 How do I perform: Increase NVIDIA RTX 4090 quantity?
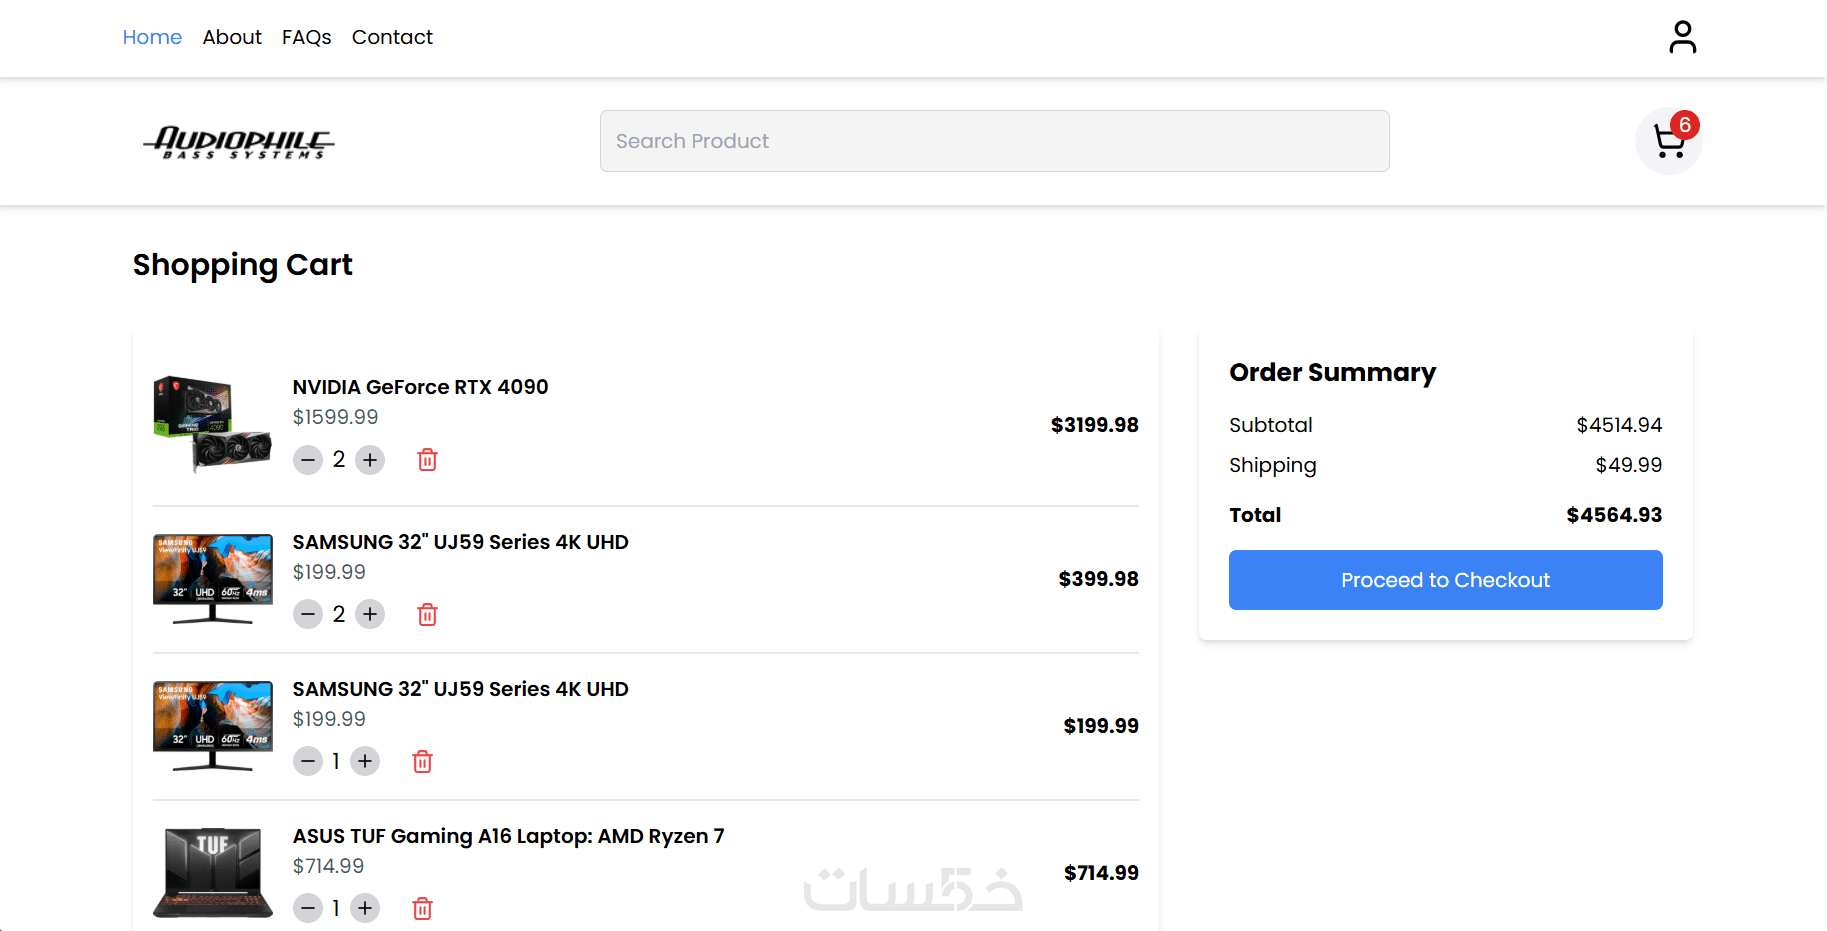point(370,460)
